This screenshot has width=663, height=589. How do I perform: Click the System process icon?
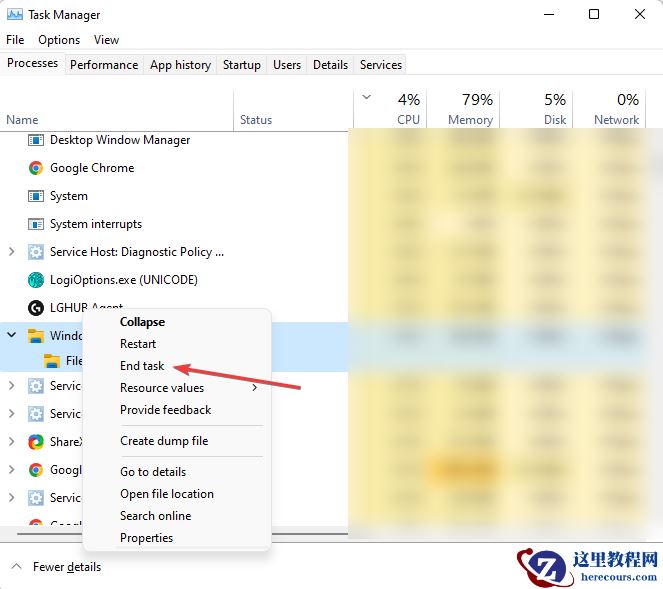pyautogui.click(x=36, y=196)
